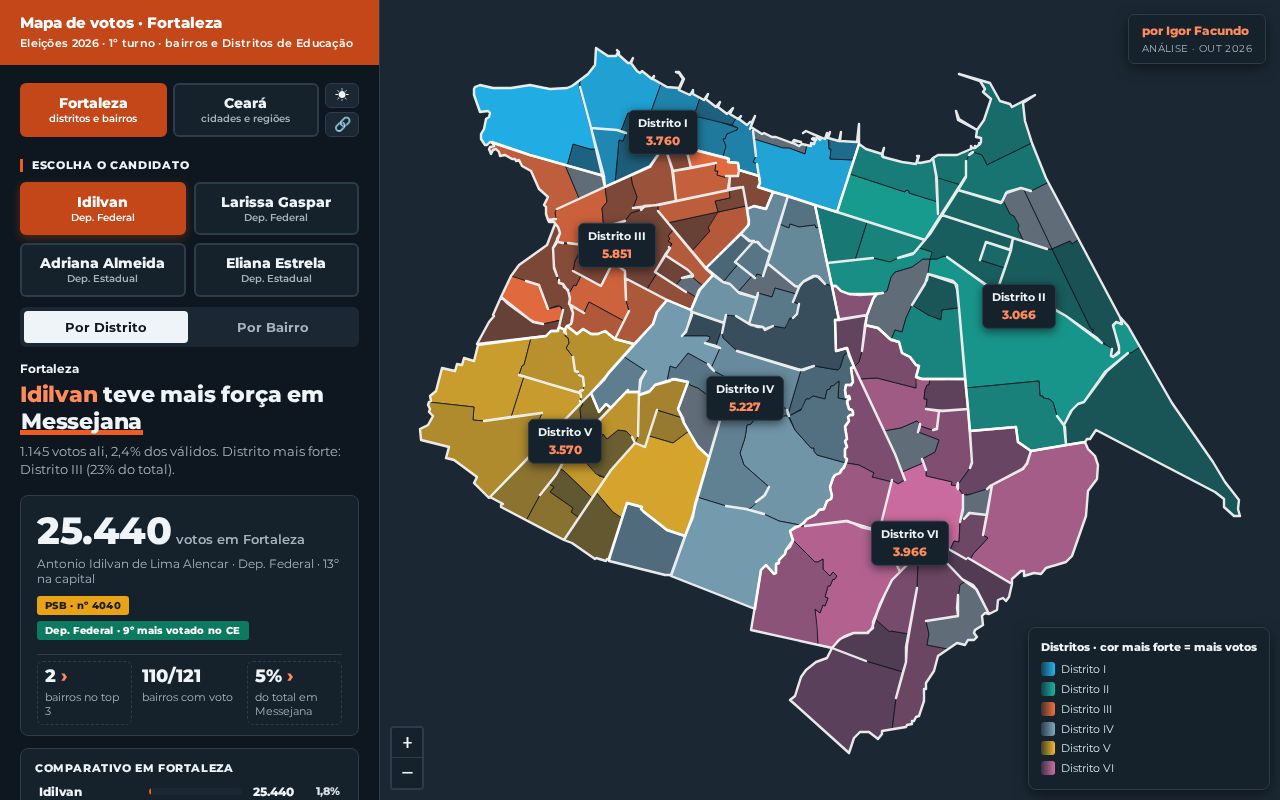
Task: Toggle the light theme sun icon
Action: pyautogui.click(x=342, y=95)
